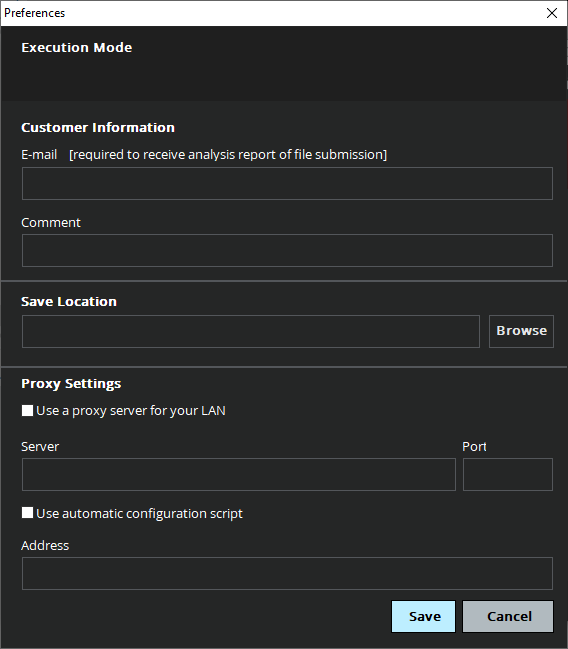Click the "Use a proxy server for your LAN" label
The image size is (568, 649).
[x=131, y=411]
